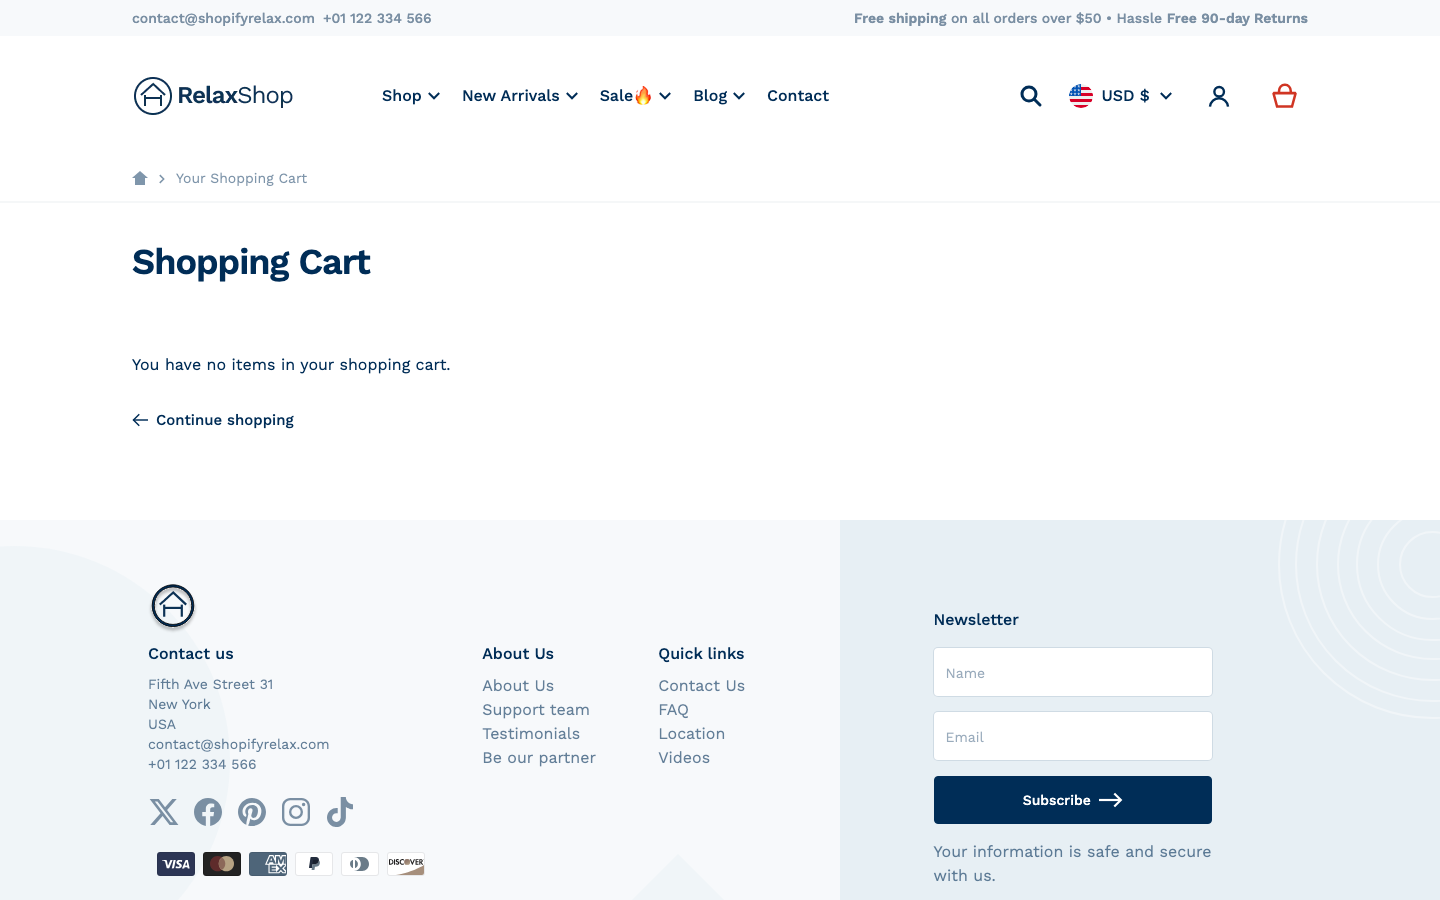Expand the Blog menu dropdown
This screenshot has width=1440, height=900.
point(719,96)
